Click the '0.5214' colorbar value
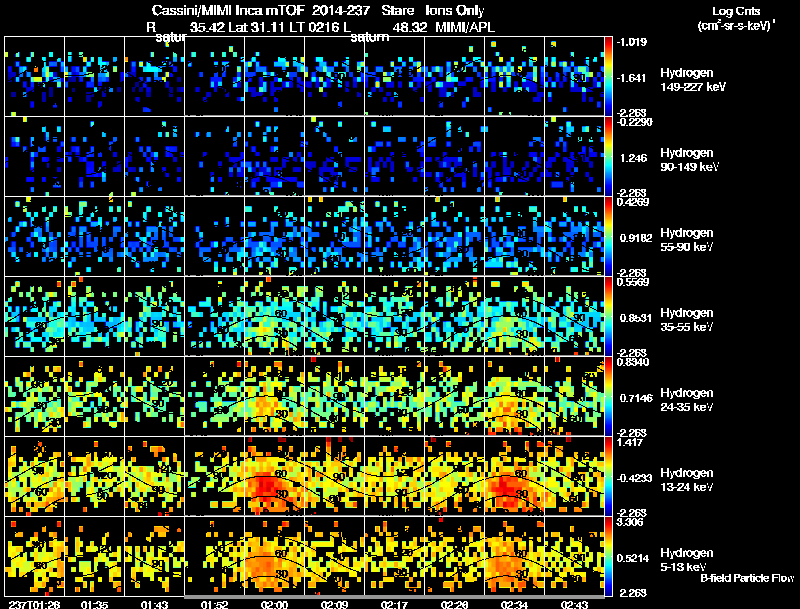 (633, 559)
